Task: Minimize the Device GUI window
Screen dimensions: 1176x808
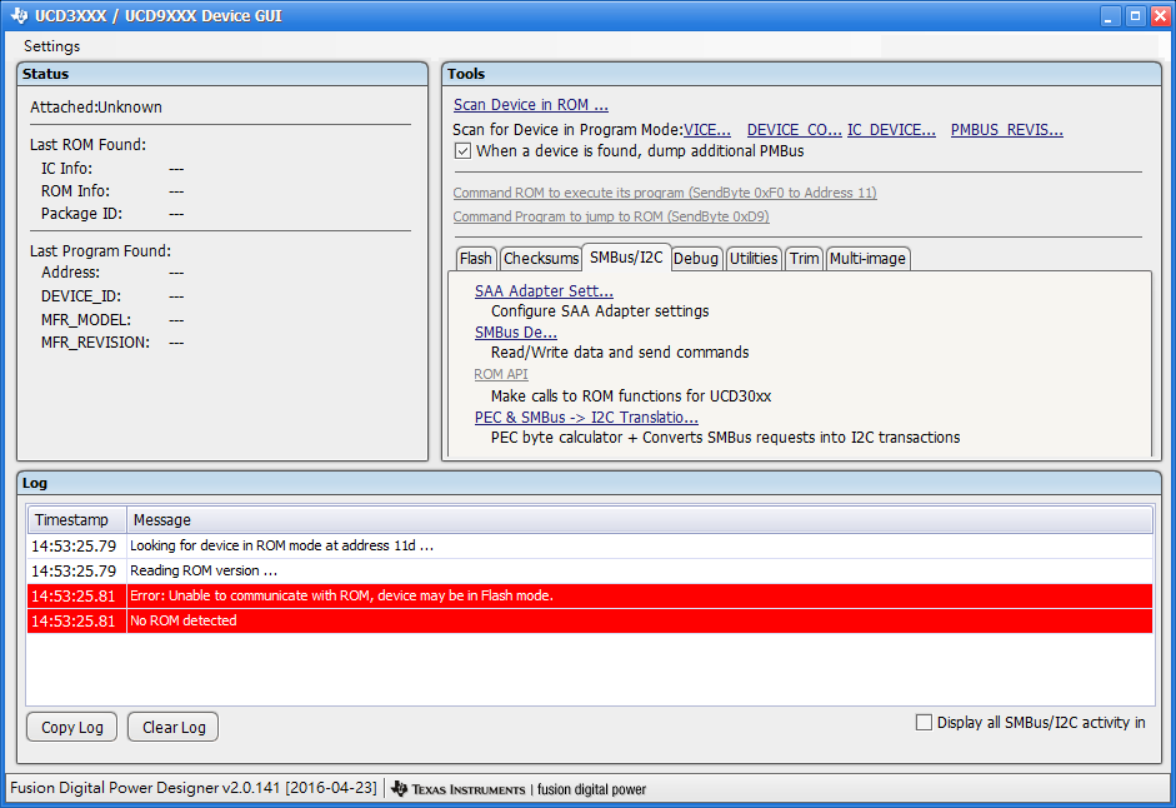Action: point(1110,16)
